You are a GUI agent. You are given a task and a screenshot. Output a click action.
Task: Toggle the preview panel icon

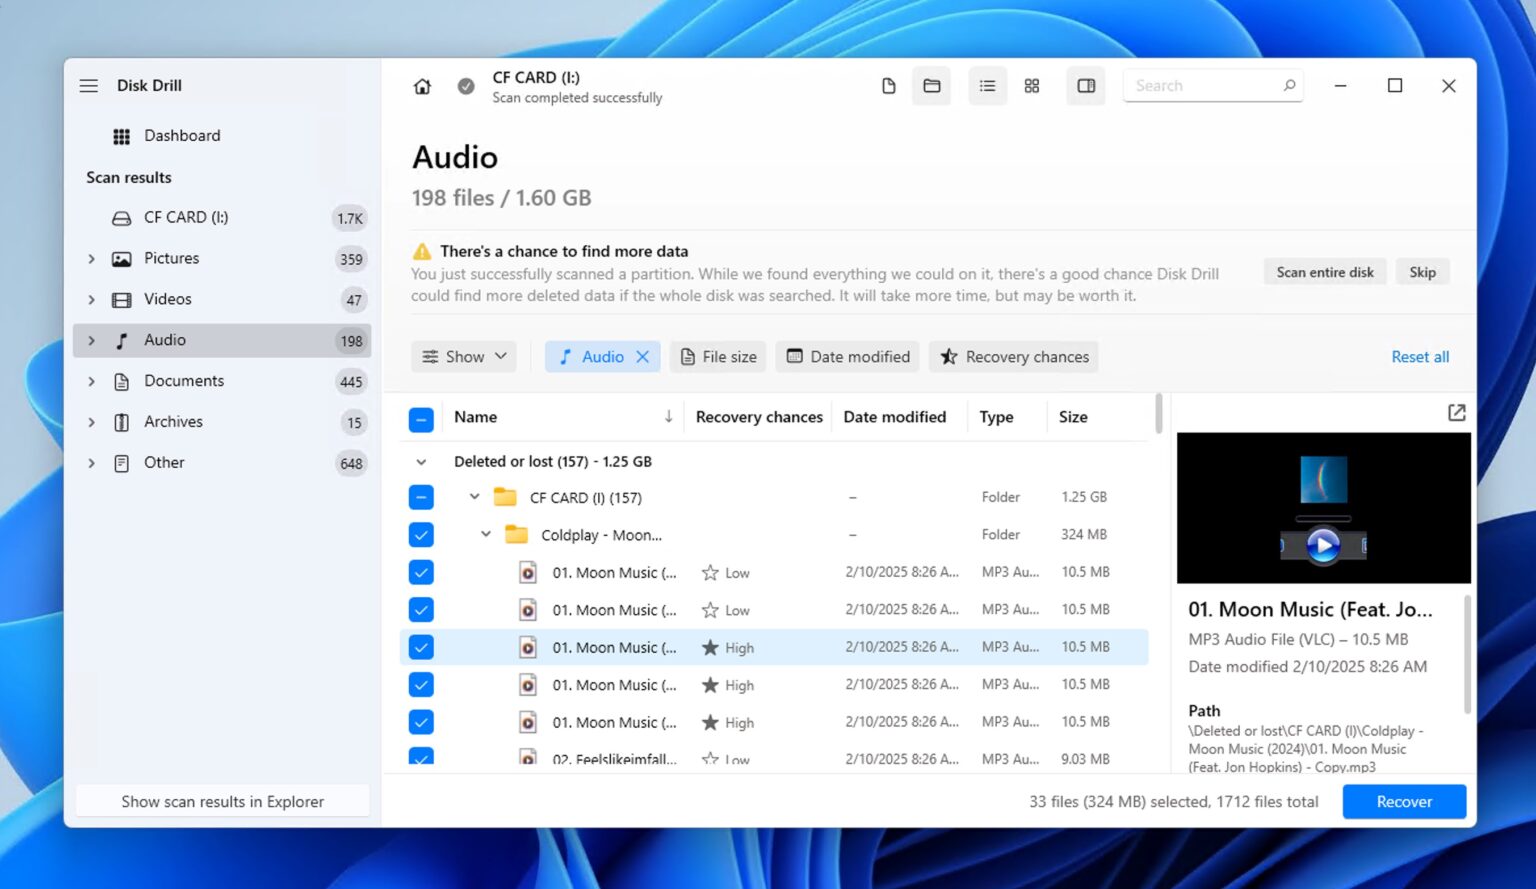pyautogui.click(x=1086, y=85)
